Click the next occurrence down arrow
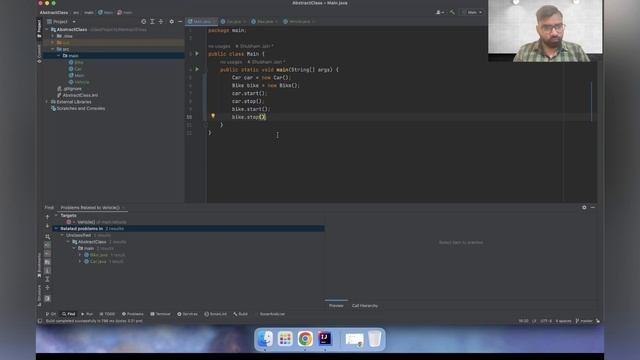 pyautogui.click(x=47, y=226)
